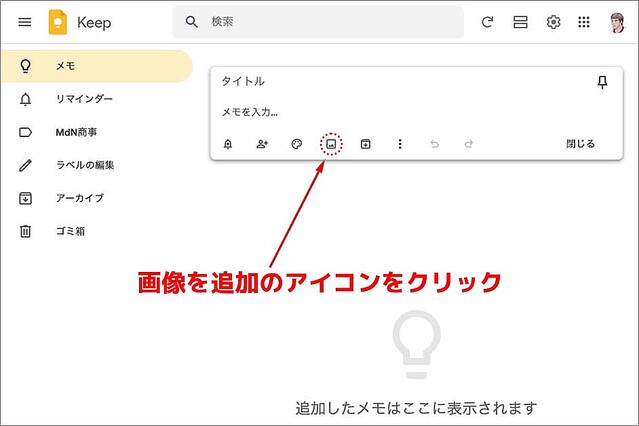This screenshot has height=426, width=639.
Task: Open ラベルの編集 in sidebar
Action: 97,165
